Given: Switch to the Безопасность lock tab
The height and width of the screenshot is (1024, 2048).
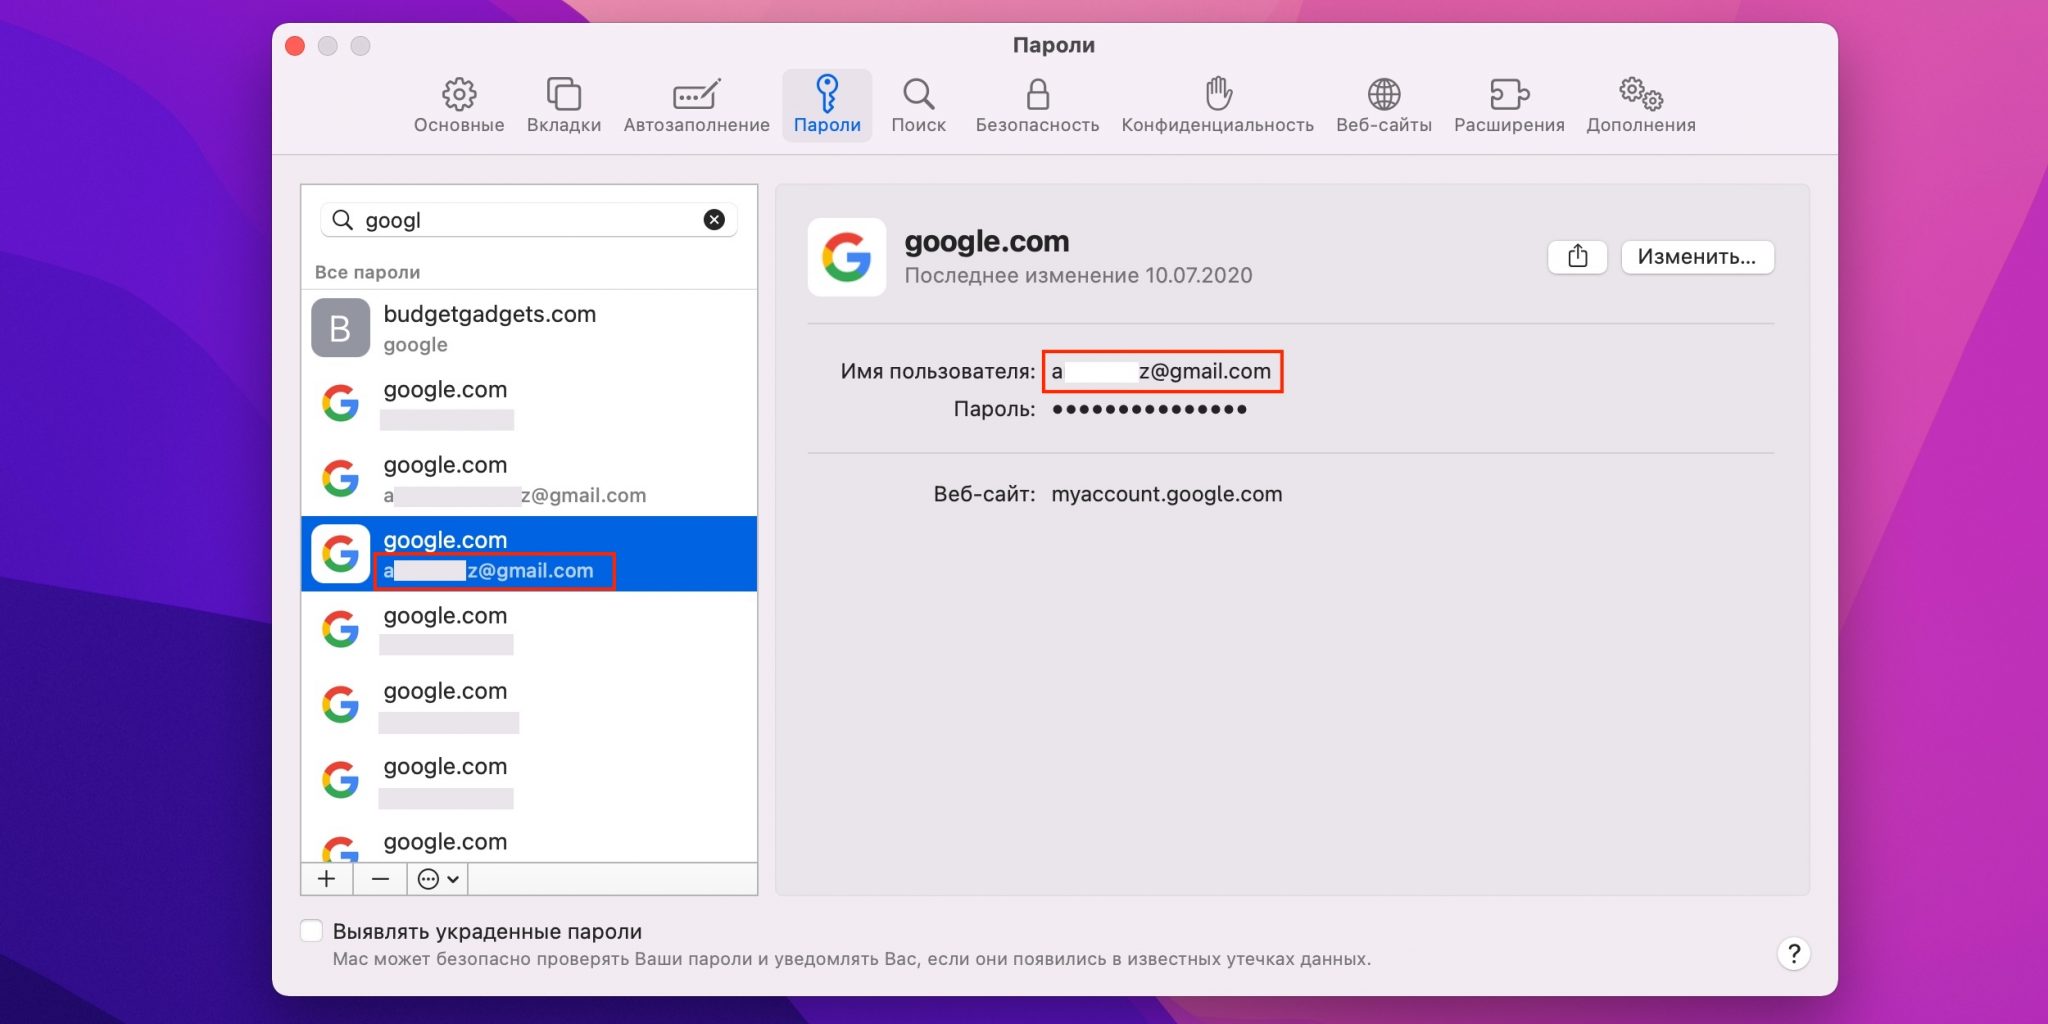Looking at the screenshot, I should [x=1037, y=106].
